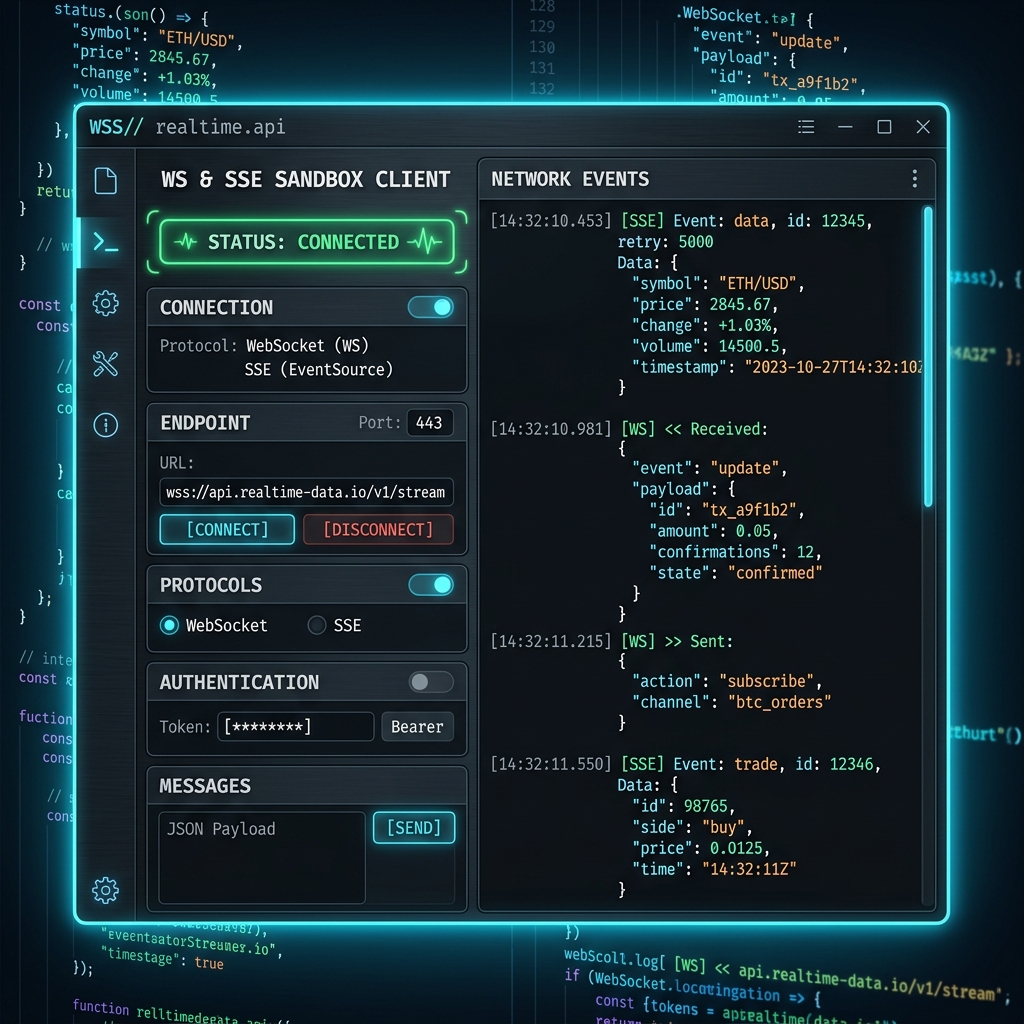Click the 'NETWORK EVENTS' panel title
Image resolution: width=1024 pixels, height=1024 pixels.
coord(570,179)
